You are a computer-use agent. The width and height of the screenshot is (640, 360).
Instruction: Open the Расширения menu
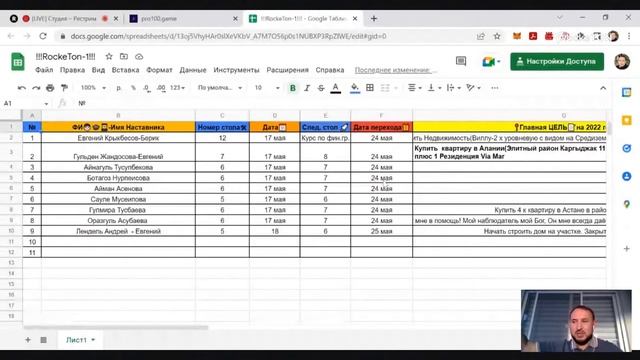[x=287, y=70]
